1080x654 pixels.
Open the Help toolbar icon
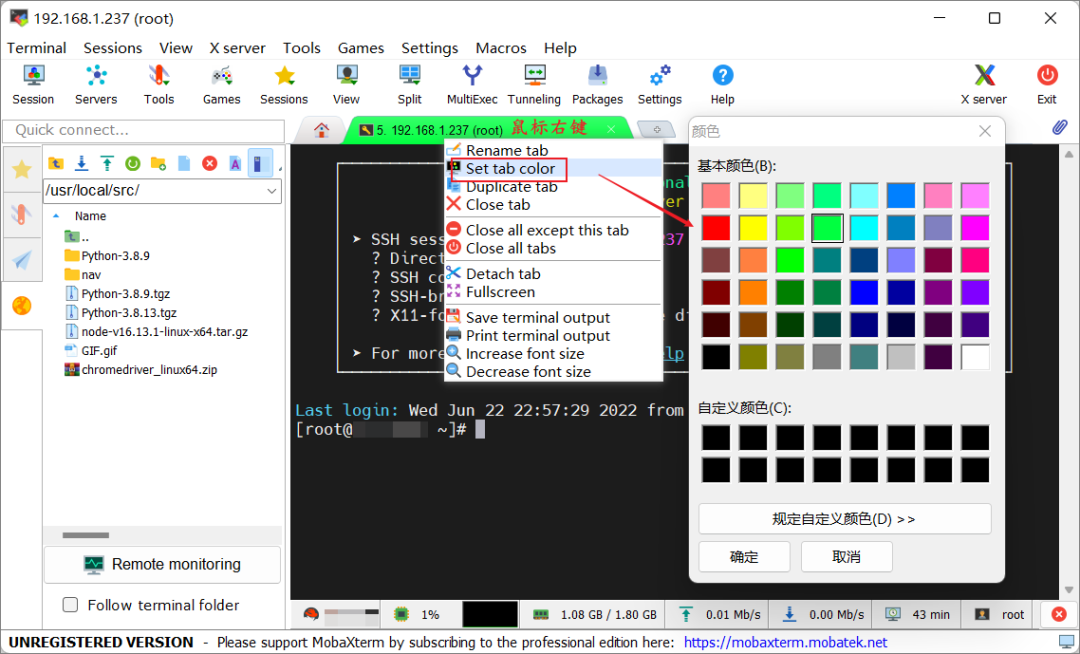point(723,85)
